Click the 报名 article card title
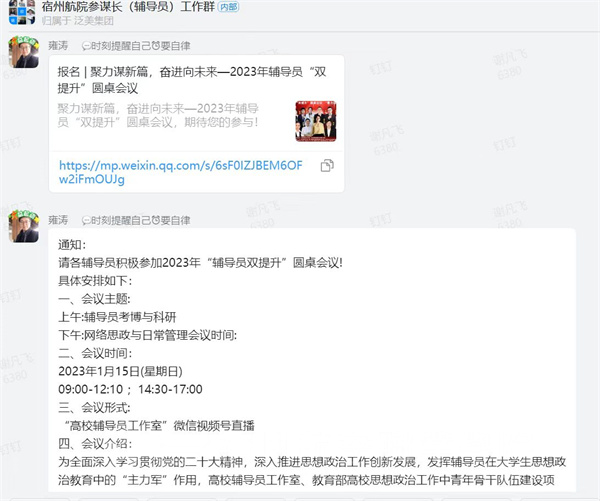 (192, 80)
